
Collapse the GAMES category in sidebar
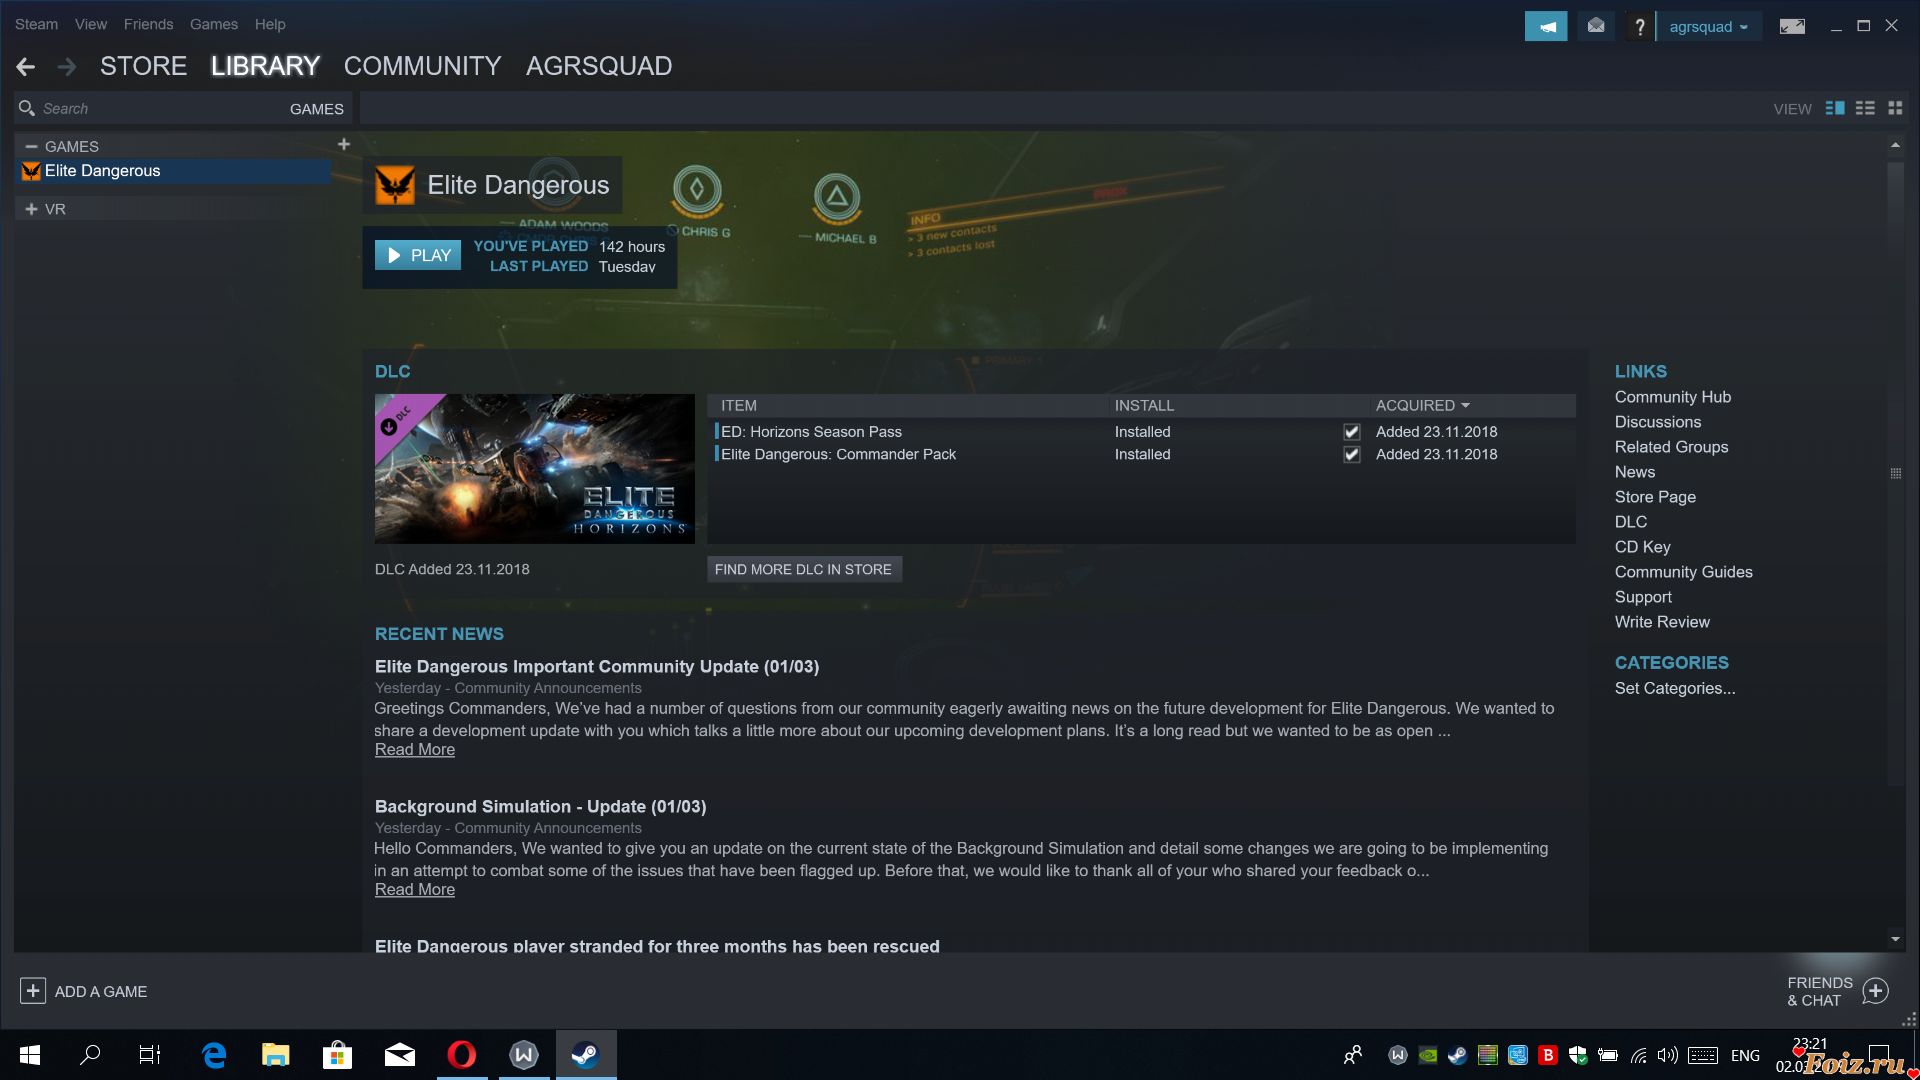31,146
